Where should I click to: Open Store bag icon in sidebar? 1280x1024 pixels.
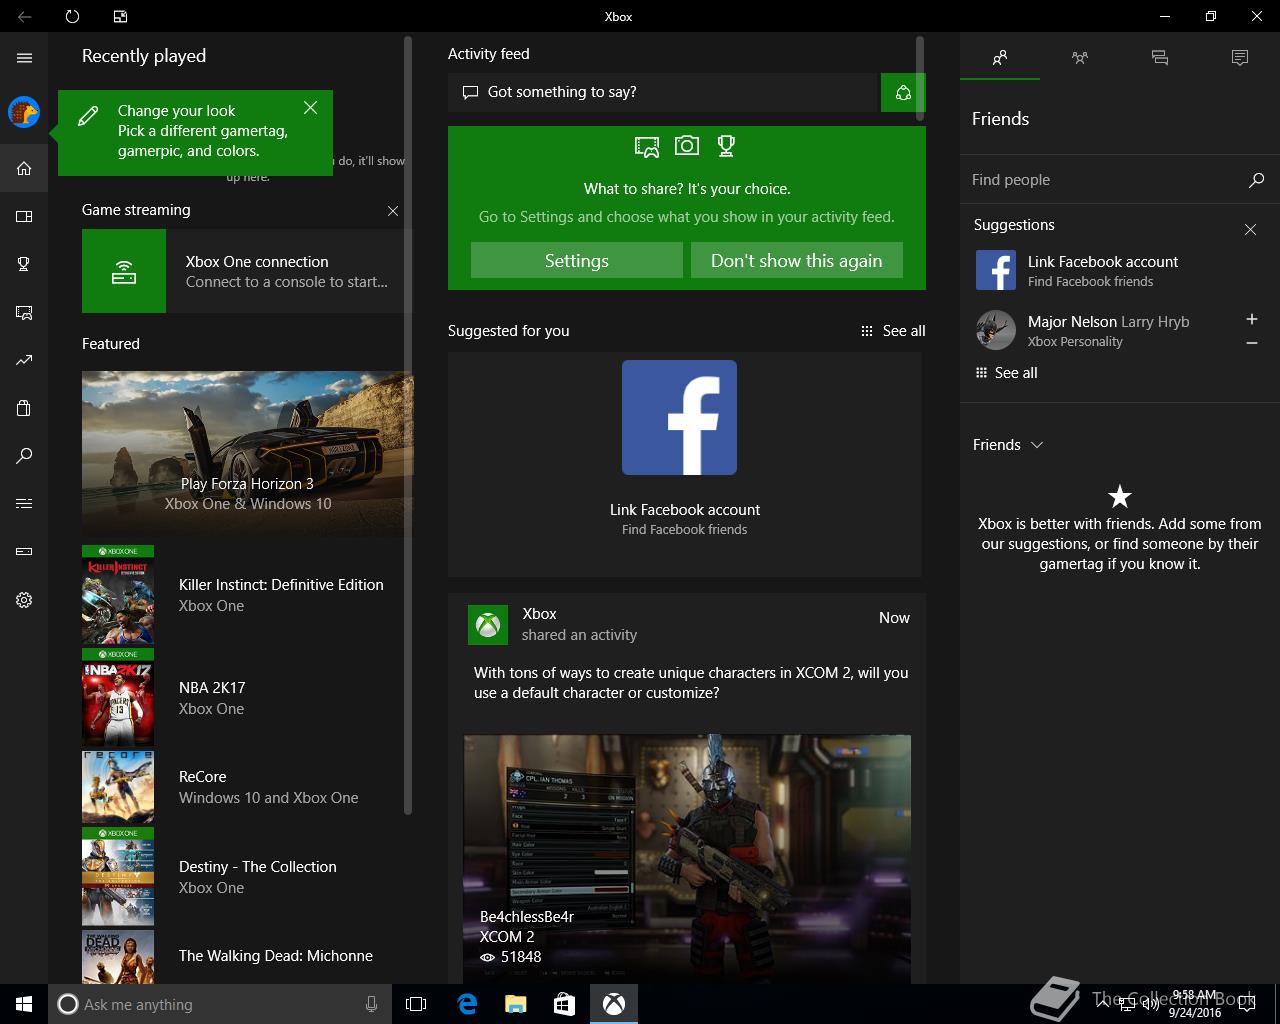point(24,408)
